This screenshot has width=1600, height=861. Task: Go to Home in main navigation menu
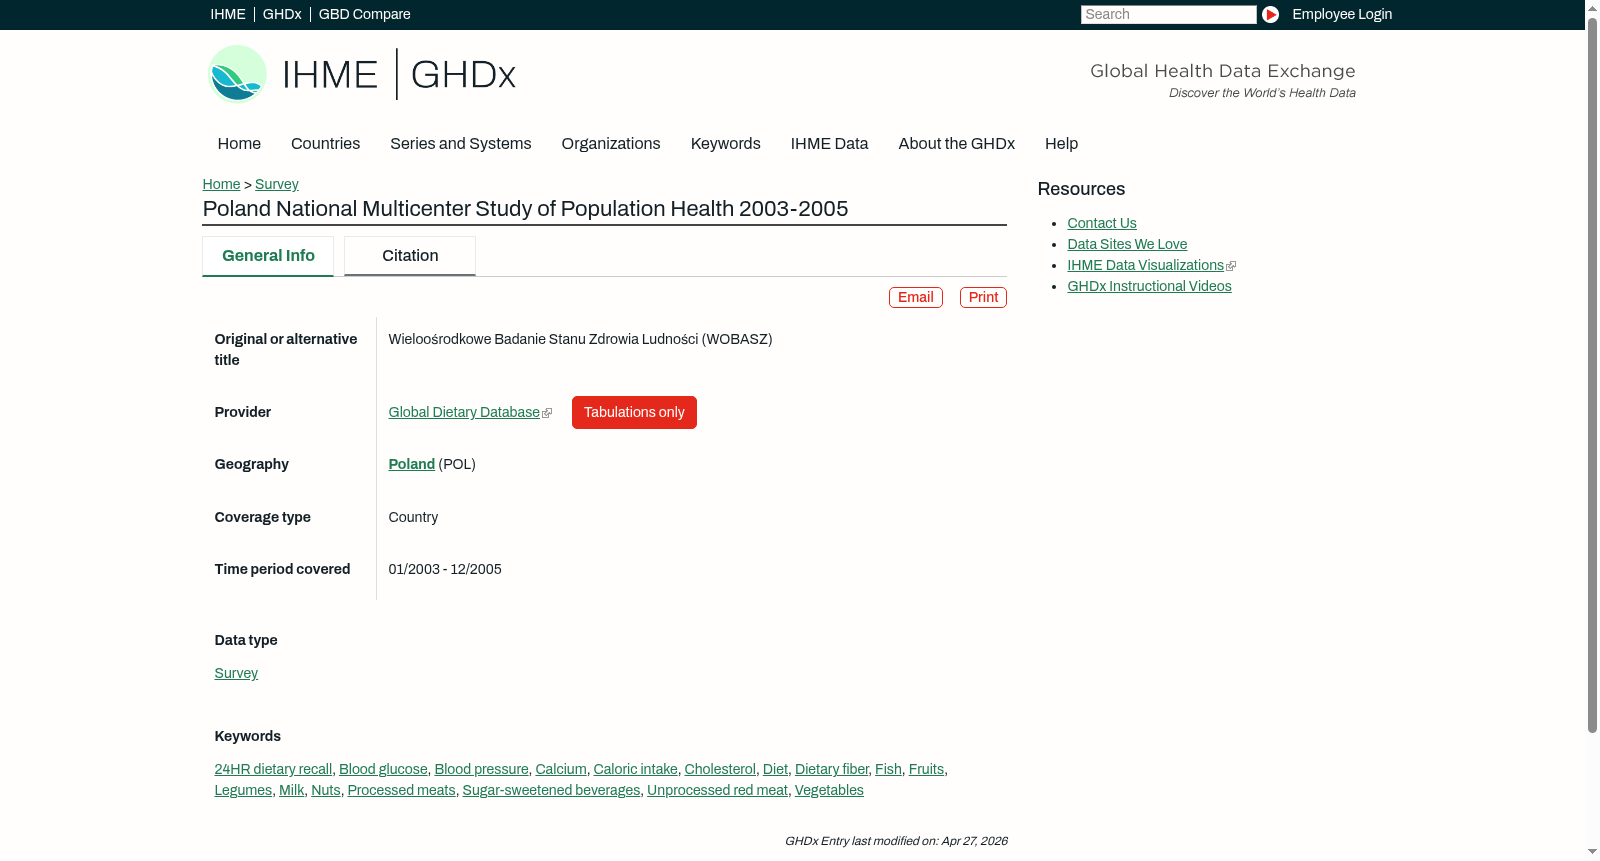(x=239, y=144)
